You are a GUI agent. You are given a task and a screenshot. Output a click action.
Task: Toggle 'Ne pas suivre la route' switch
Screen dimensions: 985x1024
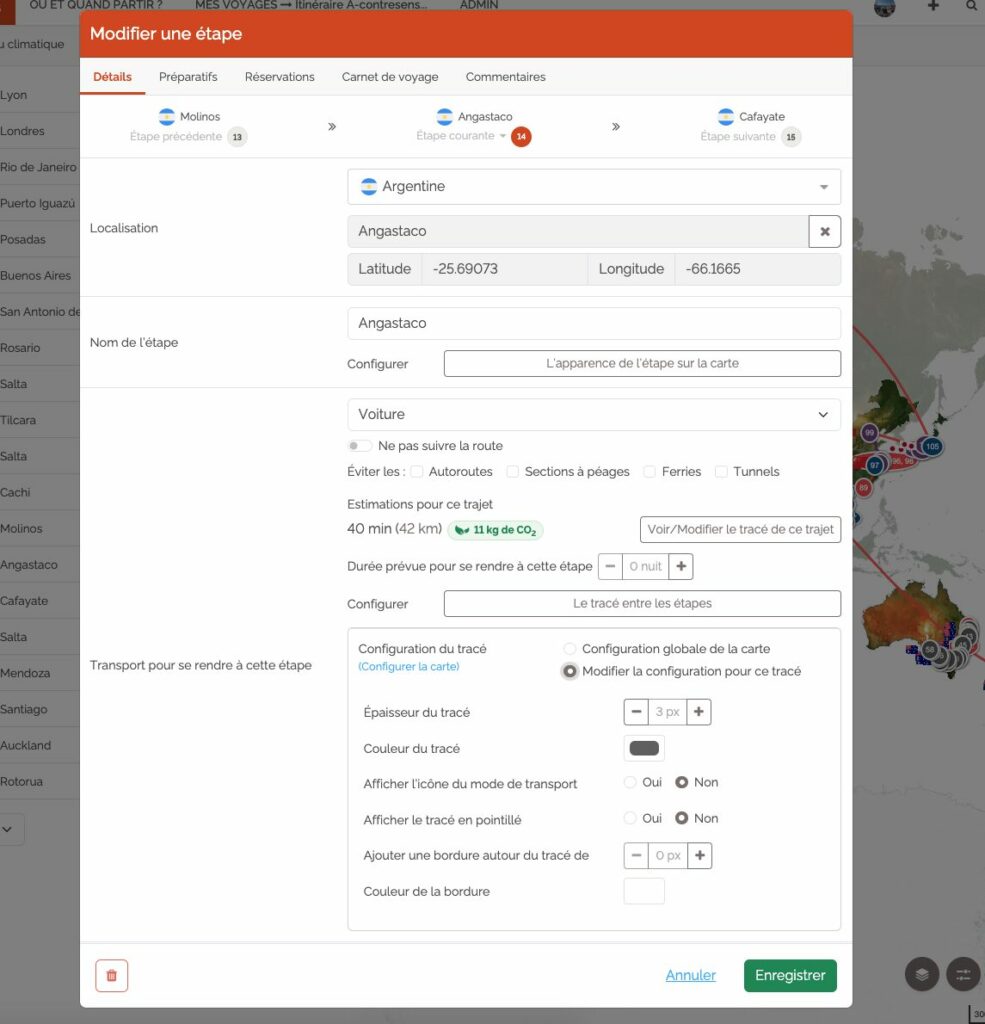pos(359,446)
